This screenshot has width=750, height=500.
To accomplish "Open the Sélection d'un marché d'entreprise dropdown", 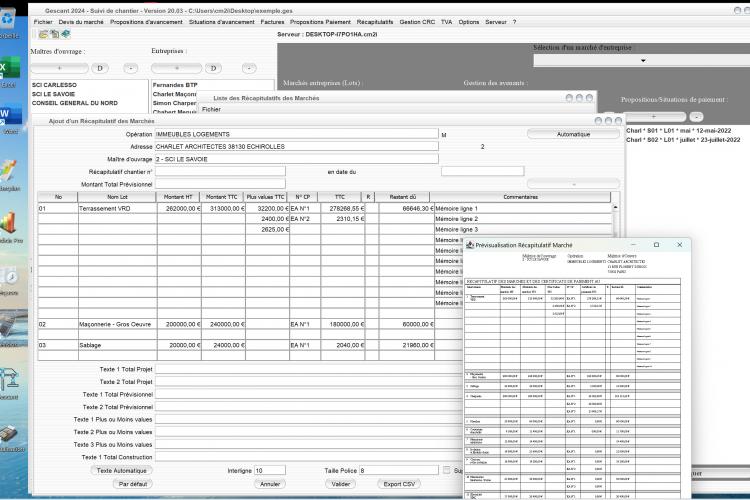I will (x=642, y=60).
